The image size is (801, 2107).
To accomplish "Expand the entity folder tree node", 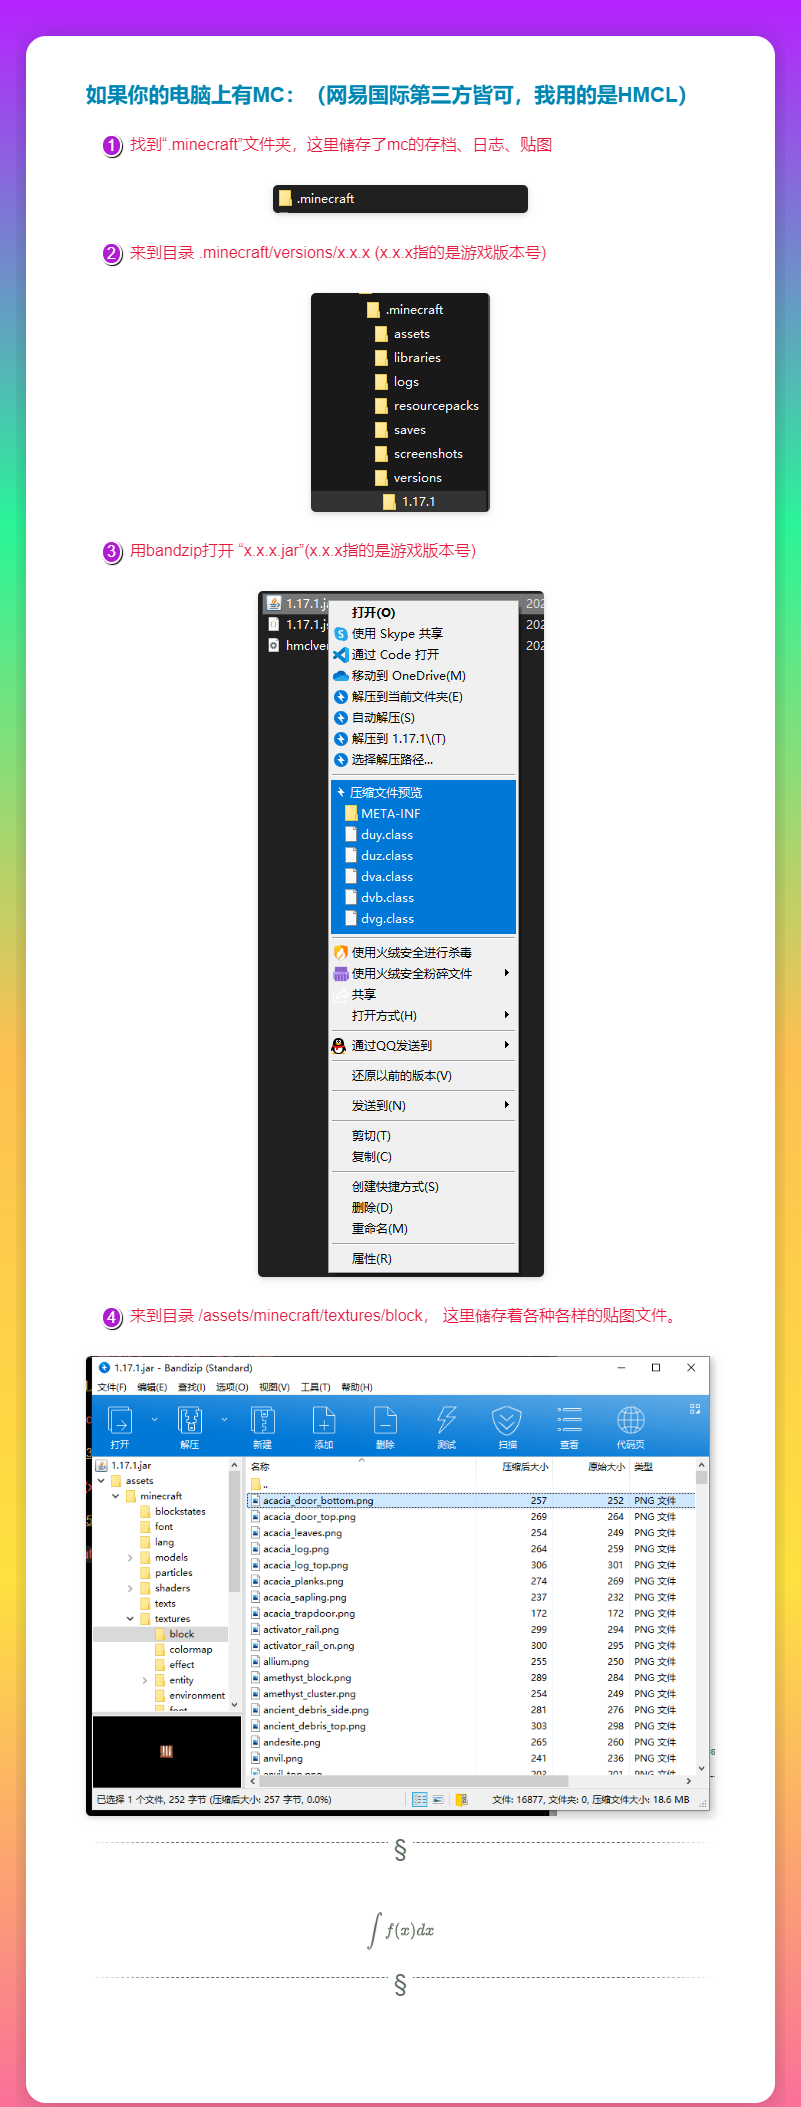I will pyautogui.click(x=145, y=1680).
